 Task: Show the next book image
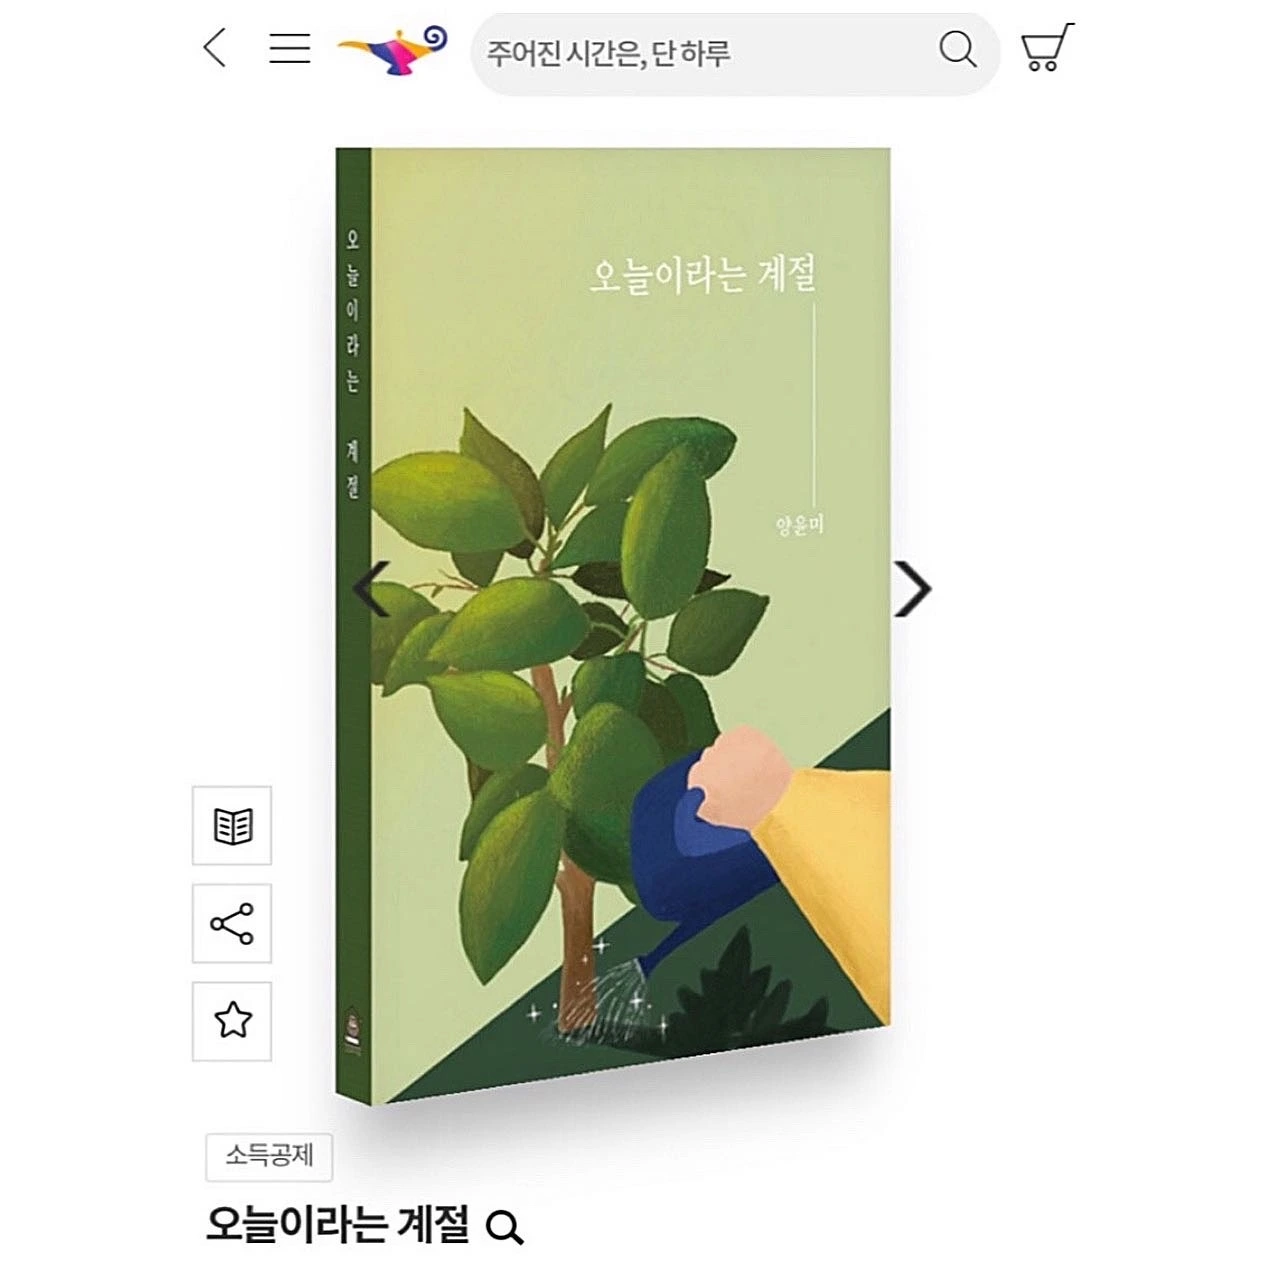(911, 589)
